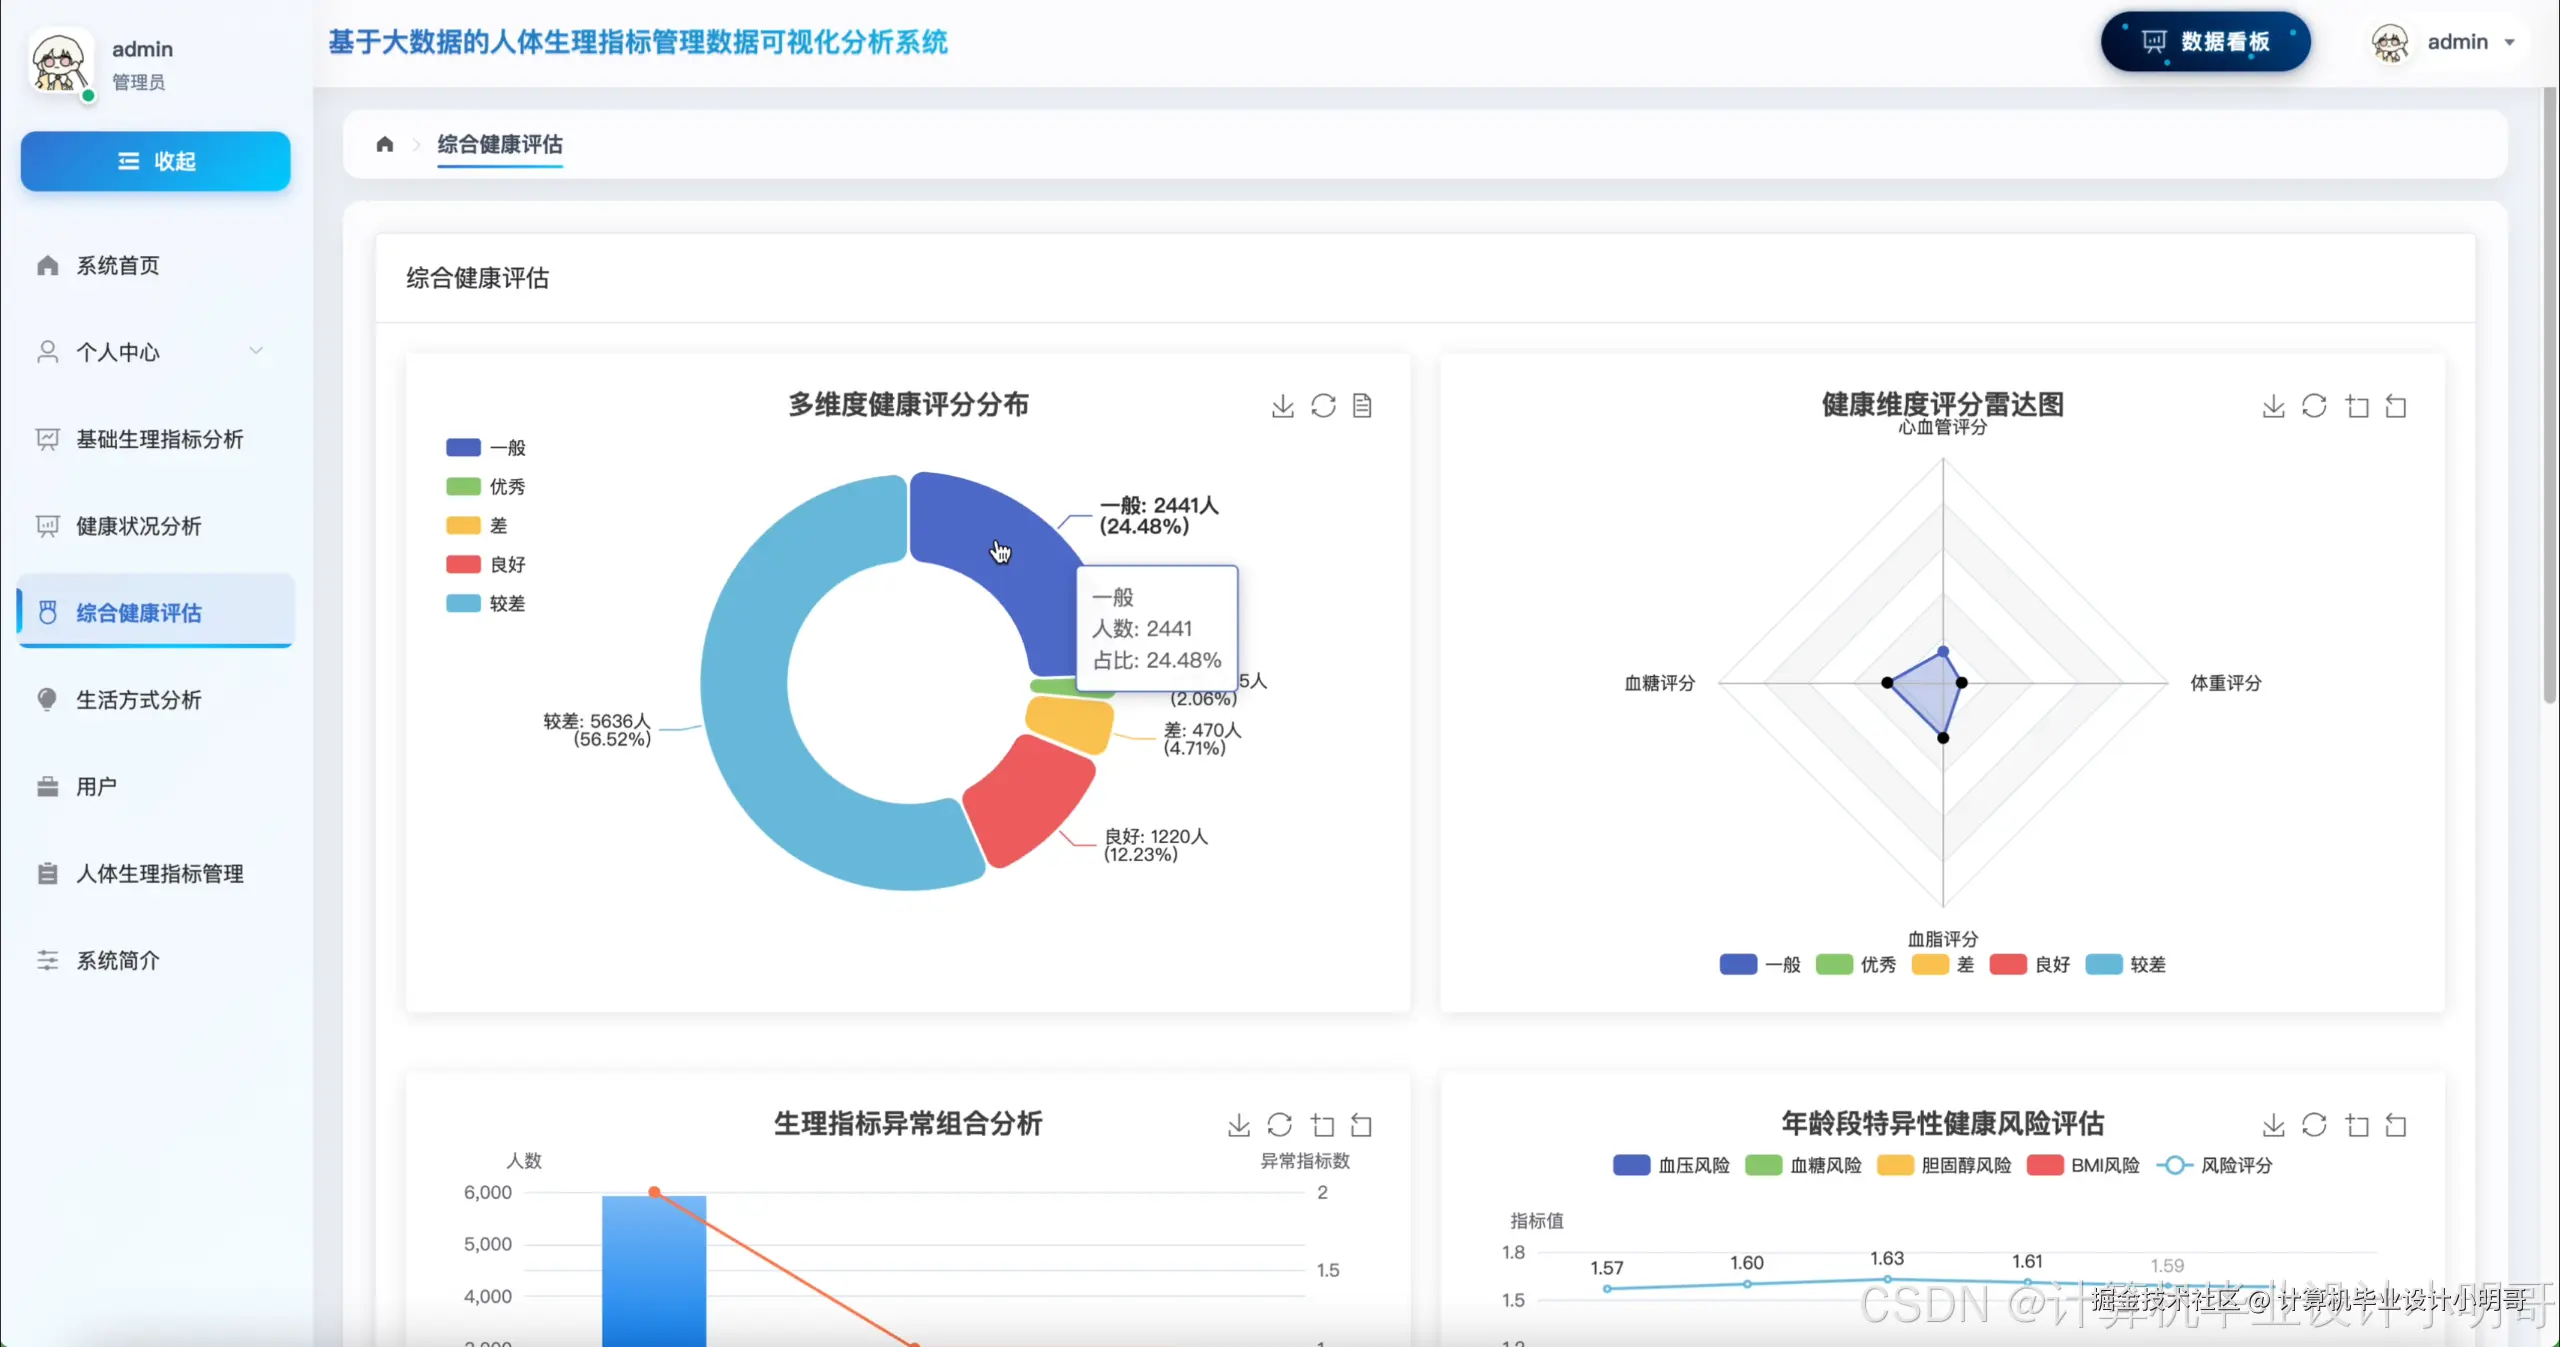Enable zoom selection on the radar chart
This screenshot has height=1347, width=2560.
[2357, 406]
